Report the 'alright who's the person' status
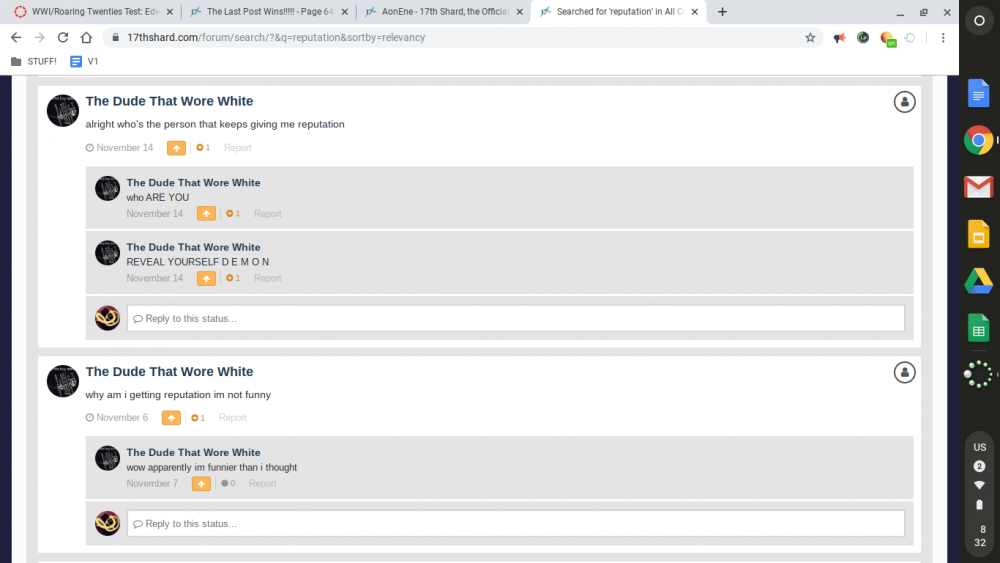This screenshot has width=1000, height=563. (237, 148)
